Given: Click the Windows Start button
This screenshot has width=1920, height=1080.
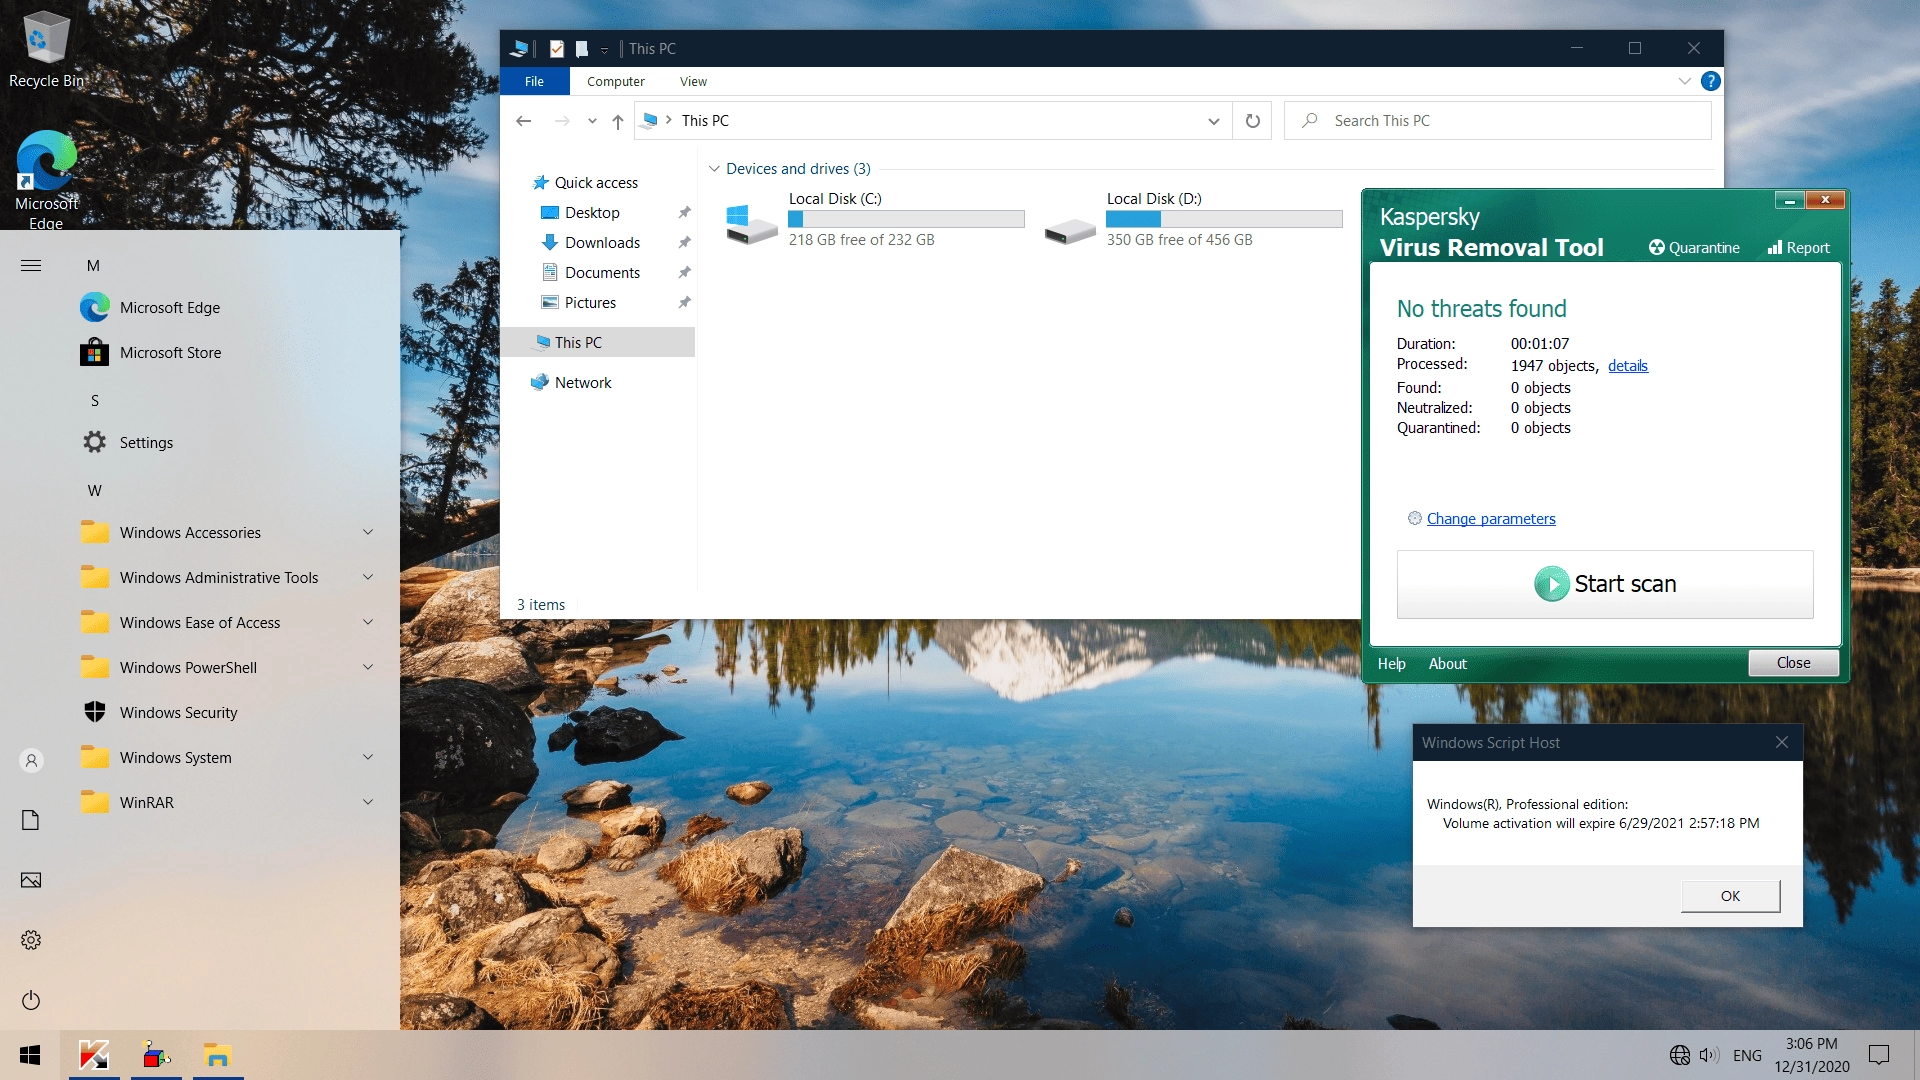Looking at the screenshot, I should [30, 1055].
